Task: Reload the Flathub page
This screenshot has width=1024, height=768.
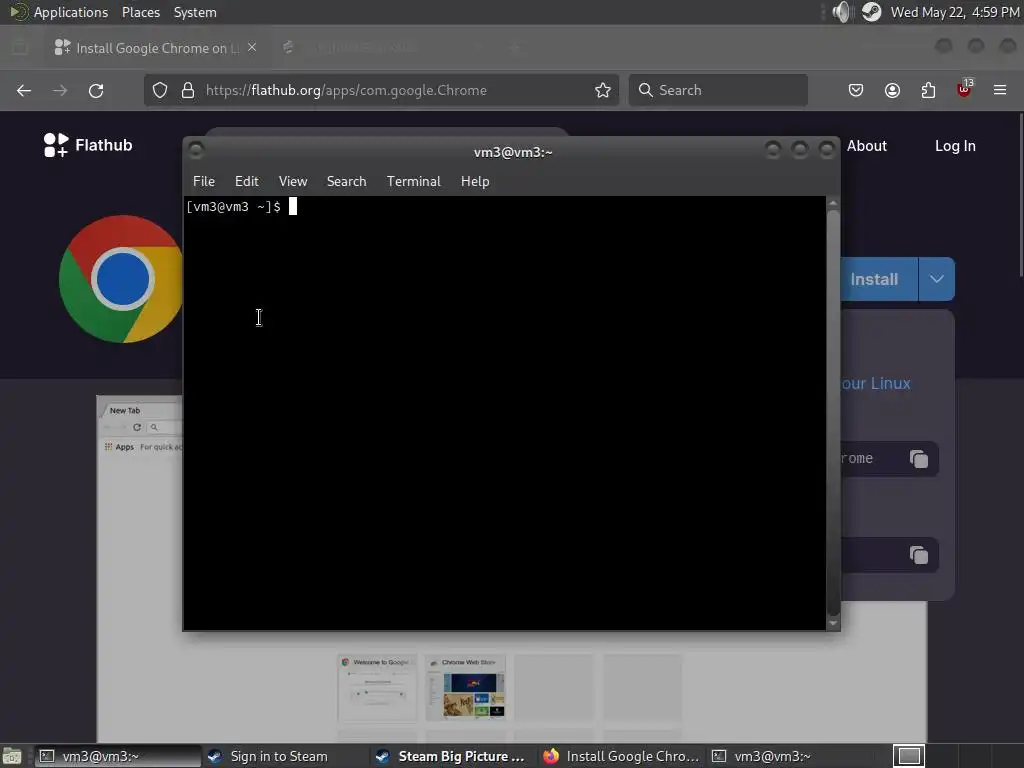Action: (96, 91)
